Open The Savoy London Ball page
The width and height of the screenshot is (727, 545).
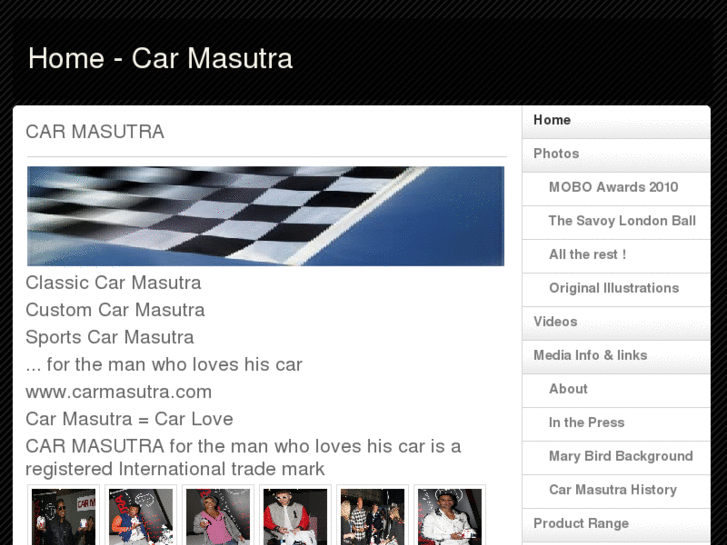616,223
